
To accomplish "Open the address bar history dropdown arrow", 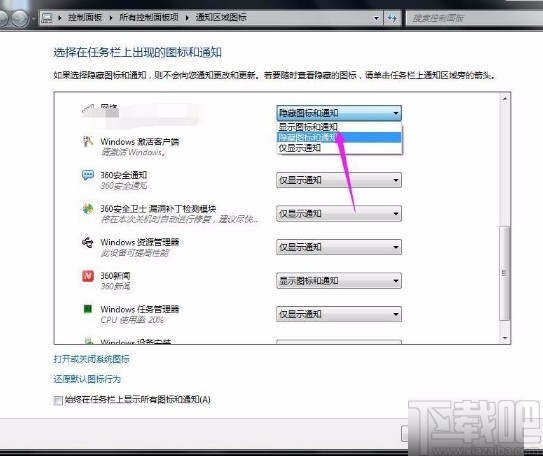I will (376, 18).
